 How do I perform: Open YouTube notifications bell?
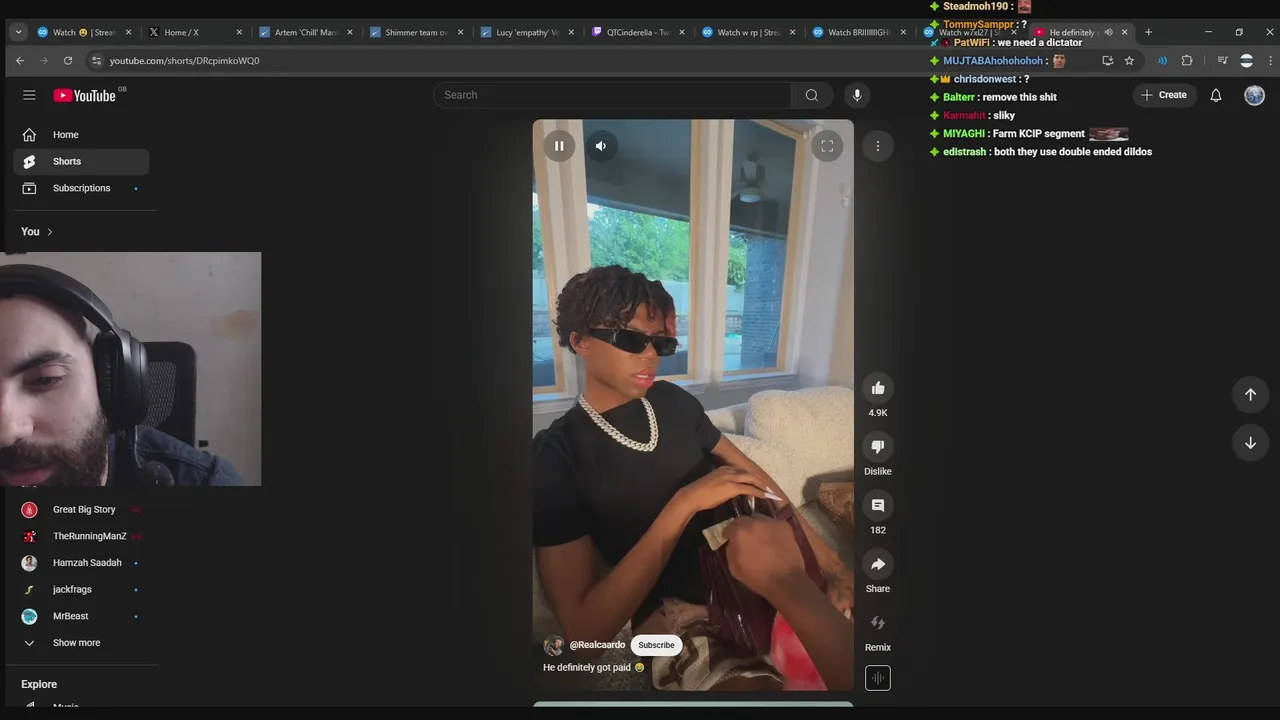click(1216, 95)
